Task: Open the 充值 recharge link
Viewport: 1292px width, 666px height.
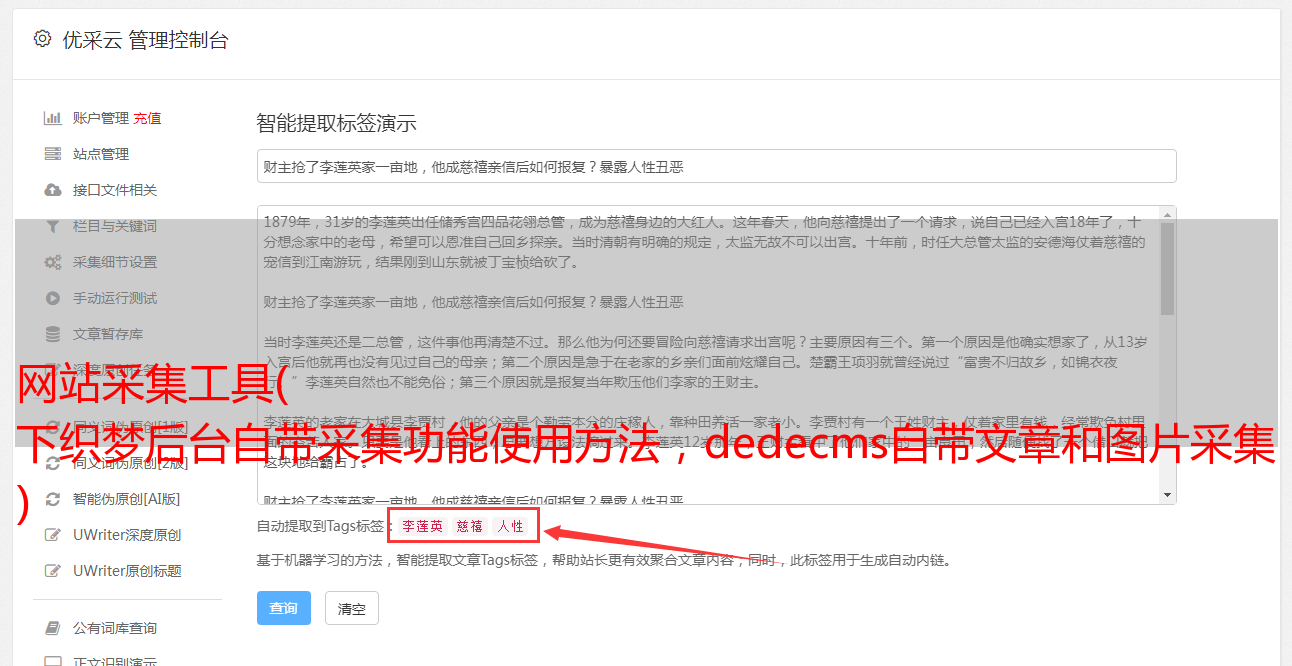Action: (147, 118)
